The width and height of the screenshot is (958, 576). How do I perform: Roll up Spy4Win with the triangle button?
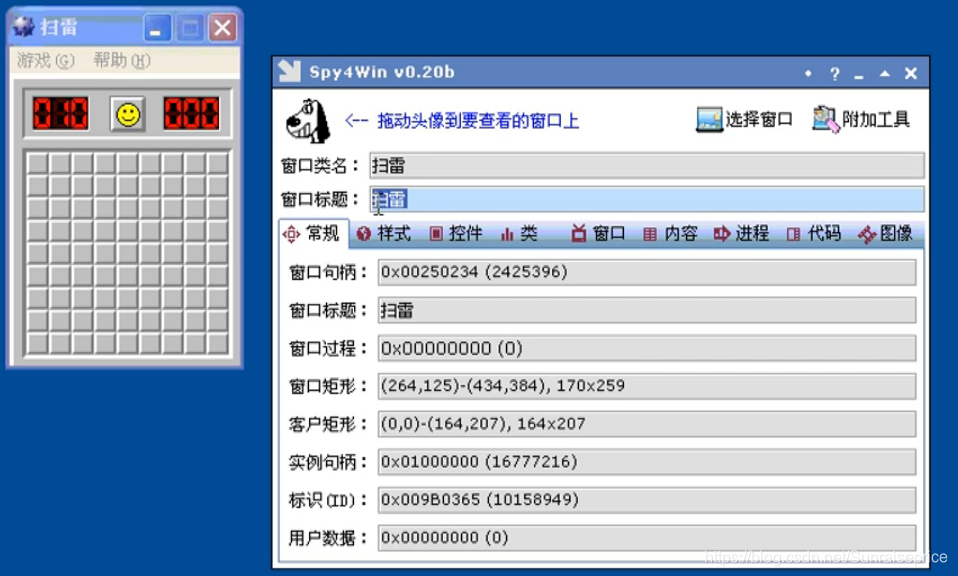coord(885,73)
